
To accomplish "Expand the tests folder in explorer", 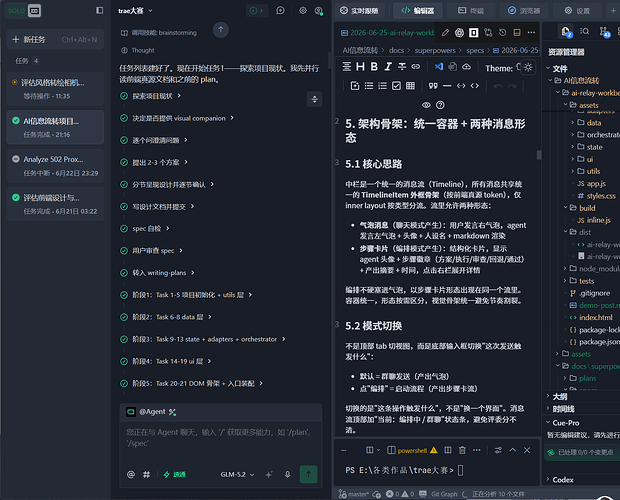I will 586,281.
